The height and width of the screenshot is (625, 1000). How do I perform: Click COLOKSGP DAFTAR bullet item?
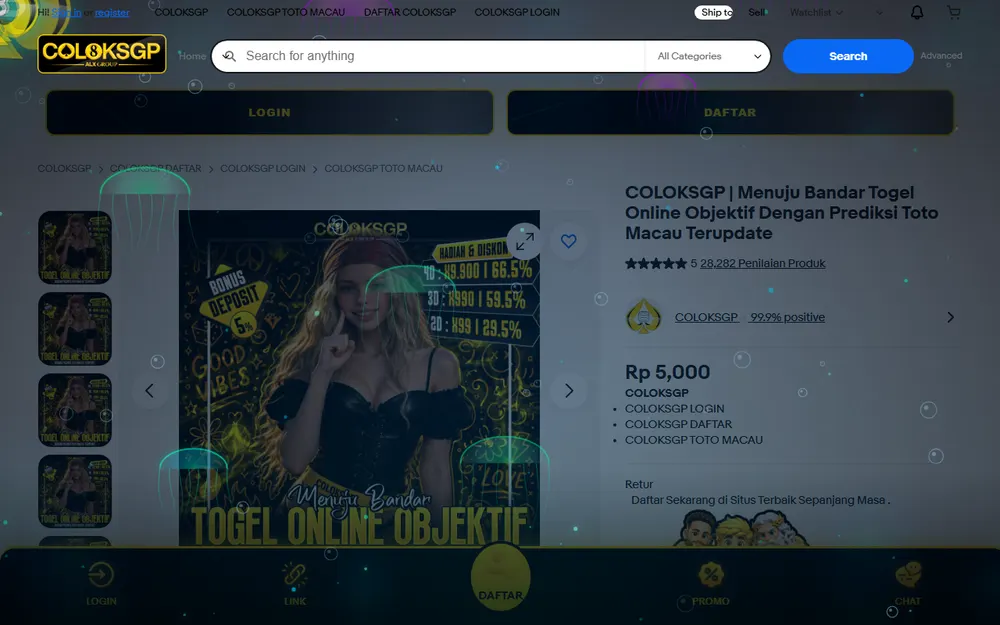[678, 424]
